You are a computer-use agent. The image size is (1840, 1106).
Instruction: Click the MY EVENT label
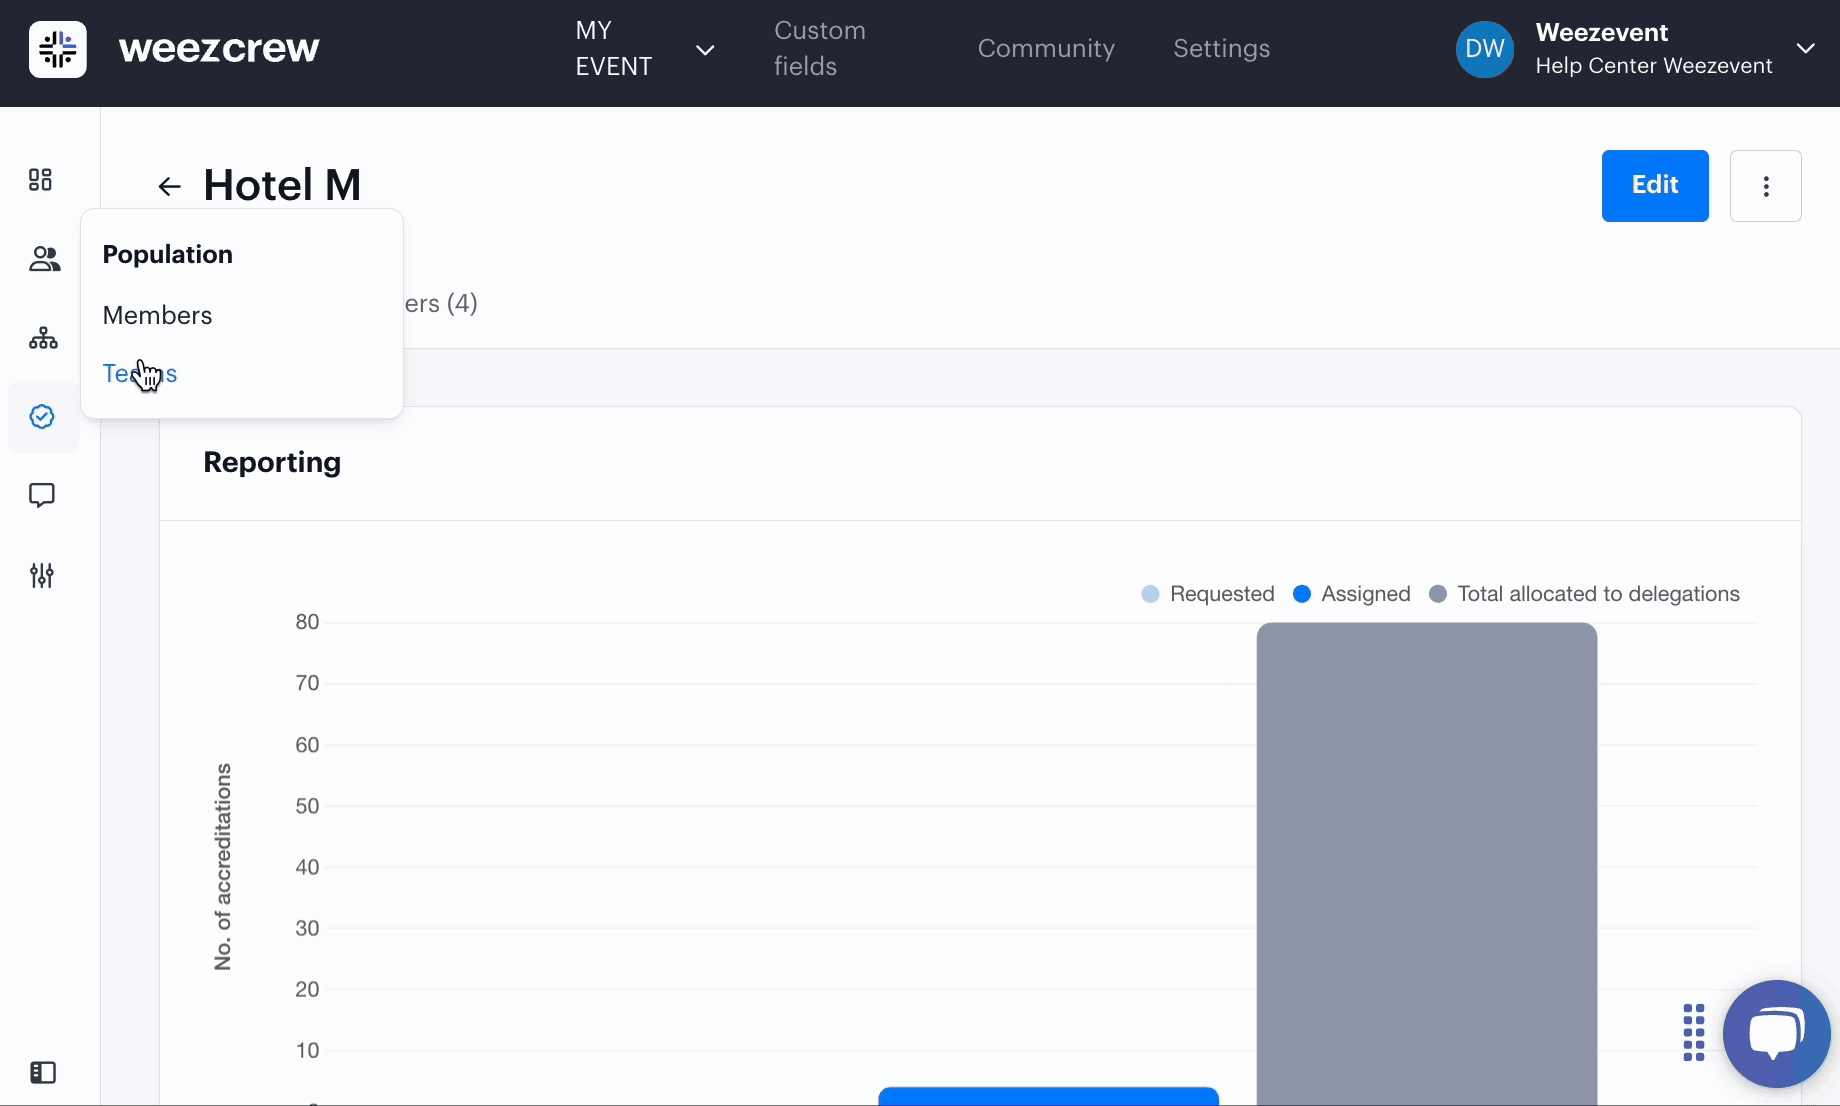pyautogui.click(x=614, y=48)
